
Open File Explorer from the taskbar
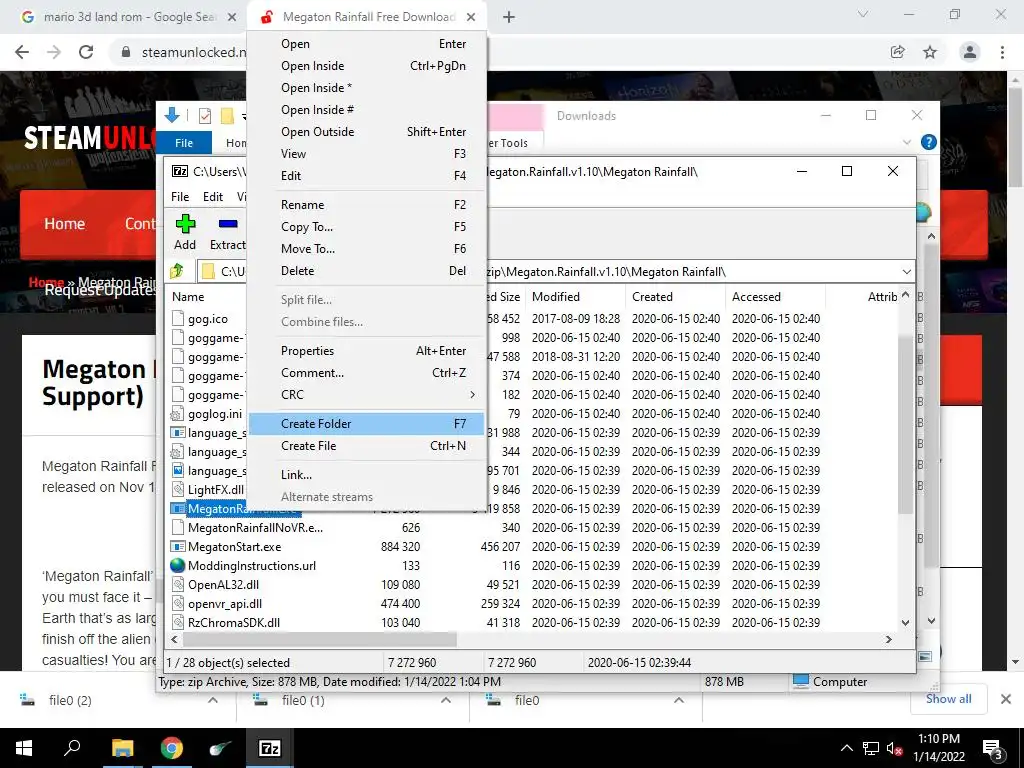(122, 748)
